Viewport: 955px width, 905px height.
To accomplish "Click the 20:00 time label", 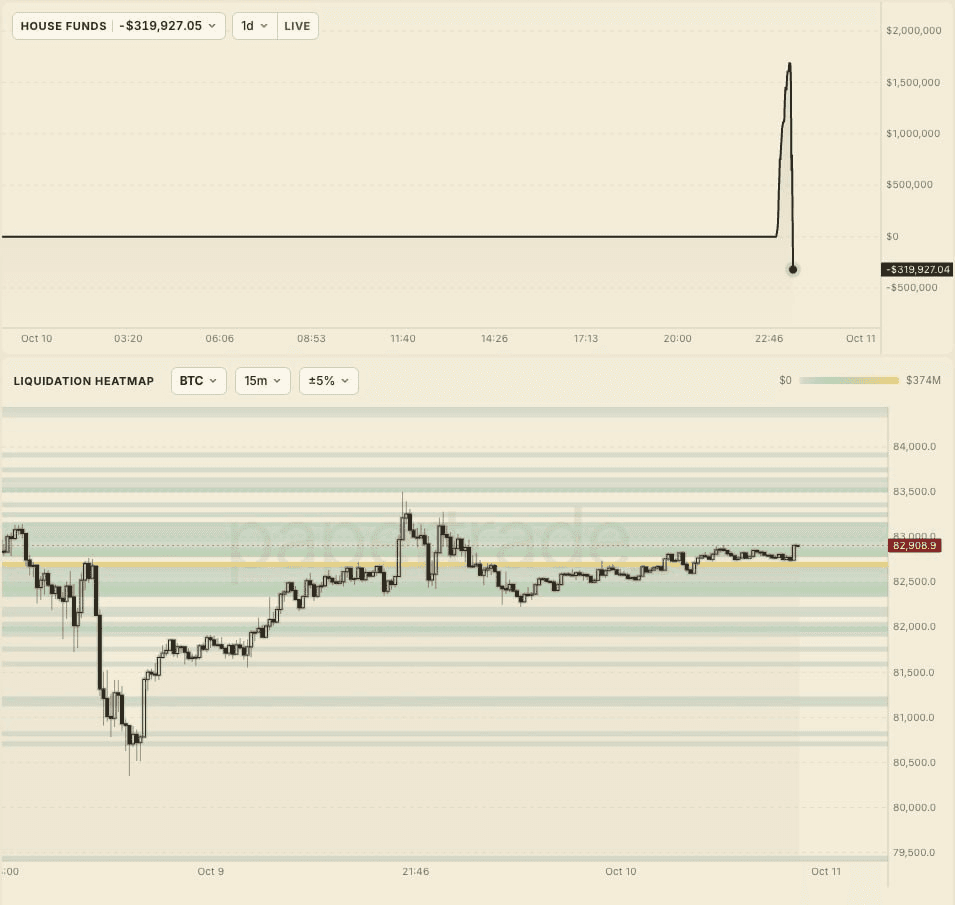I will pyautogui.click(x=677, y=339).
